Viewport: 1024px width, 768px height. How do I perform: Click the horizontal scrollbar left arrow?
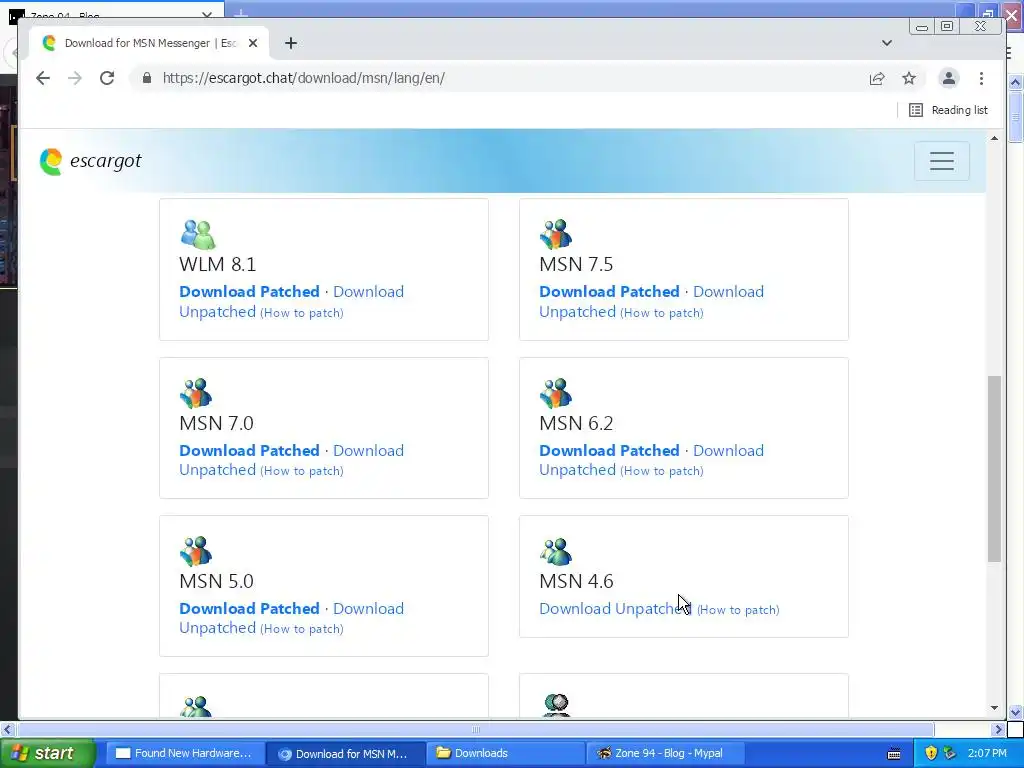(x=7, y=729)
